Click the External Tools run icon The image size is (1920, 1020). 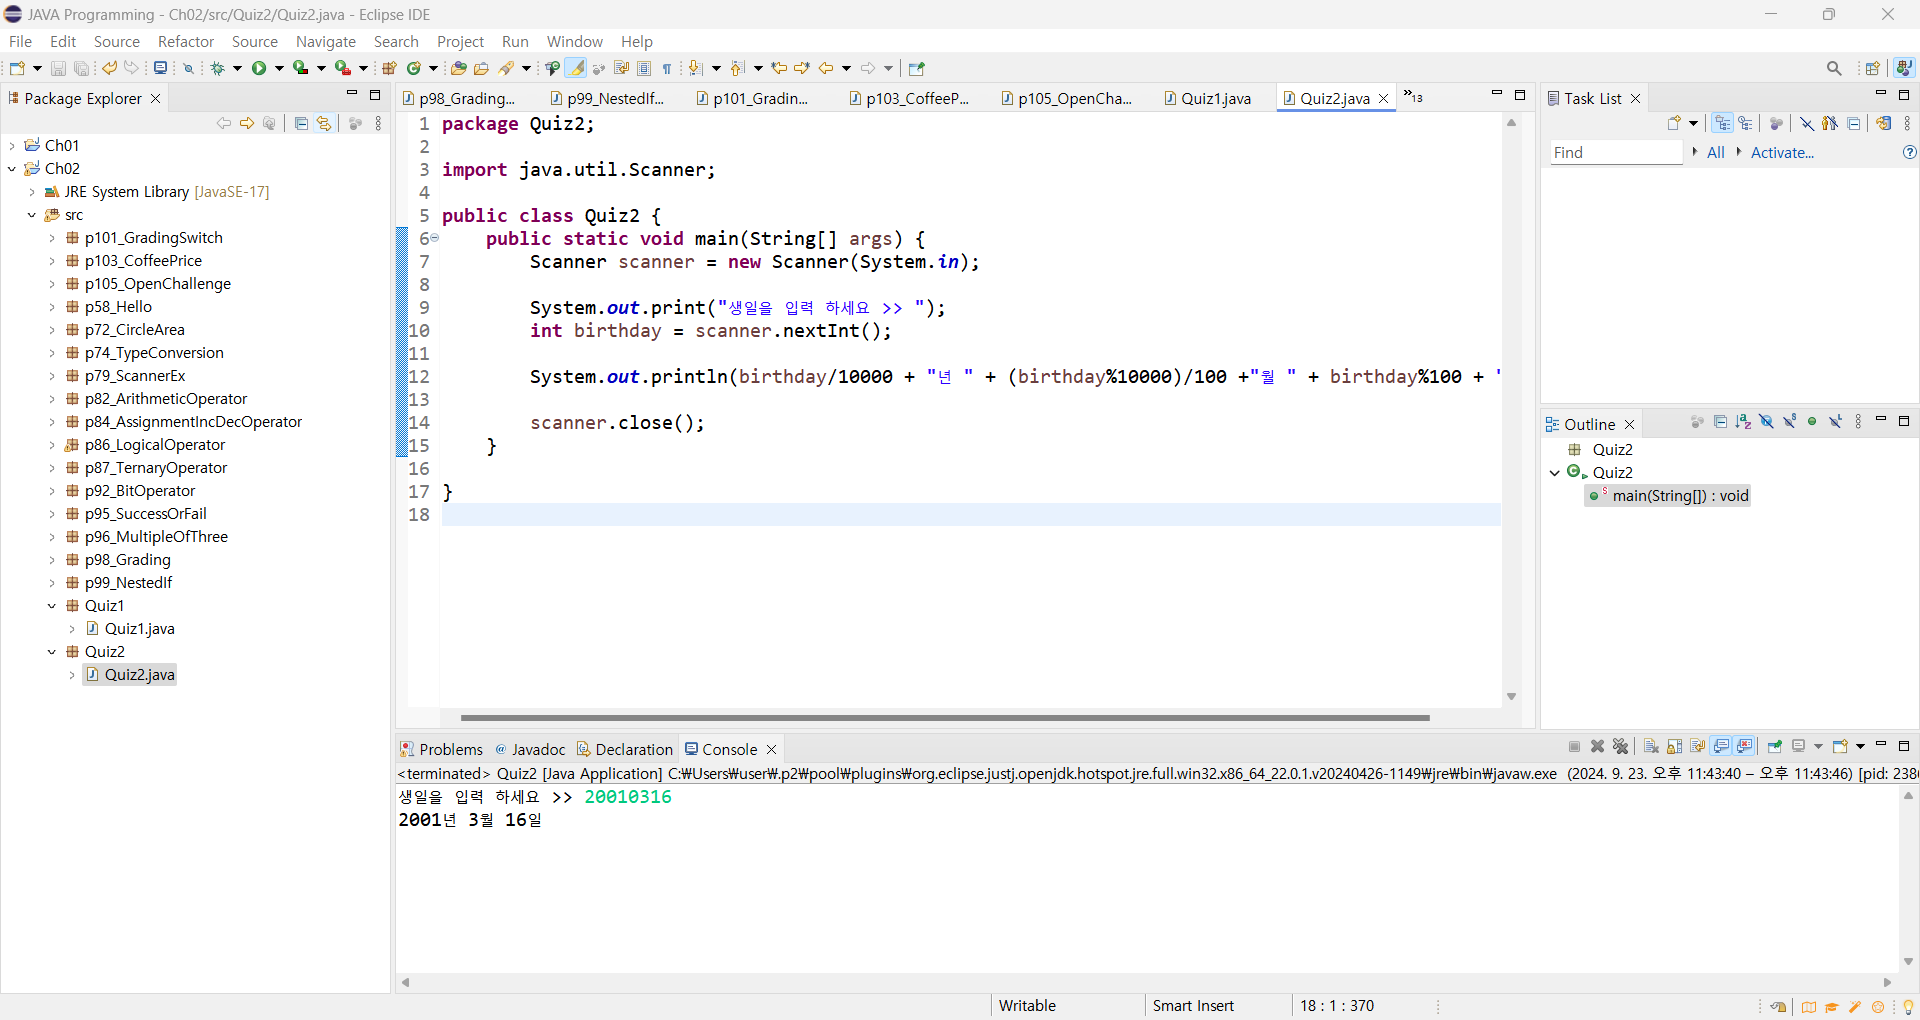click(343, 68)
